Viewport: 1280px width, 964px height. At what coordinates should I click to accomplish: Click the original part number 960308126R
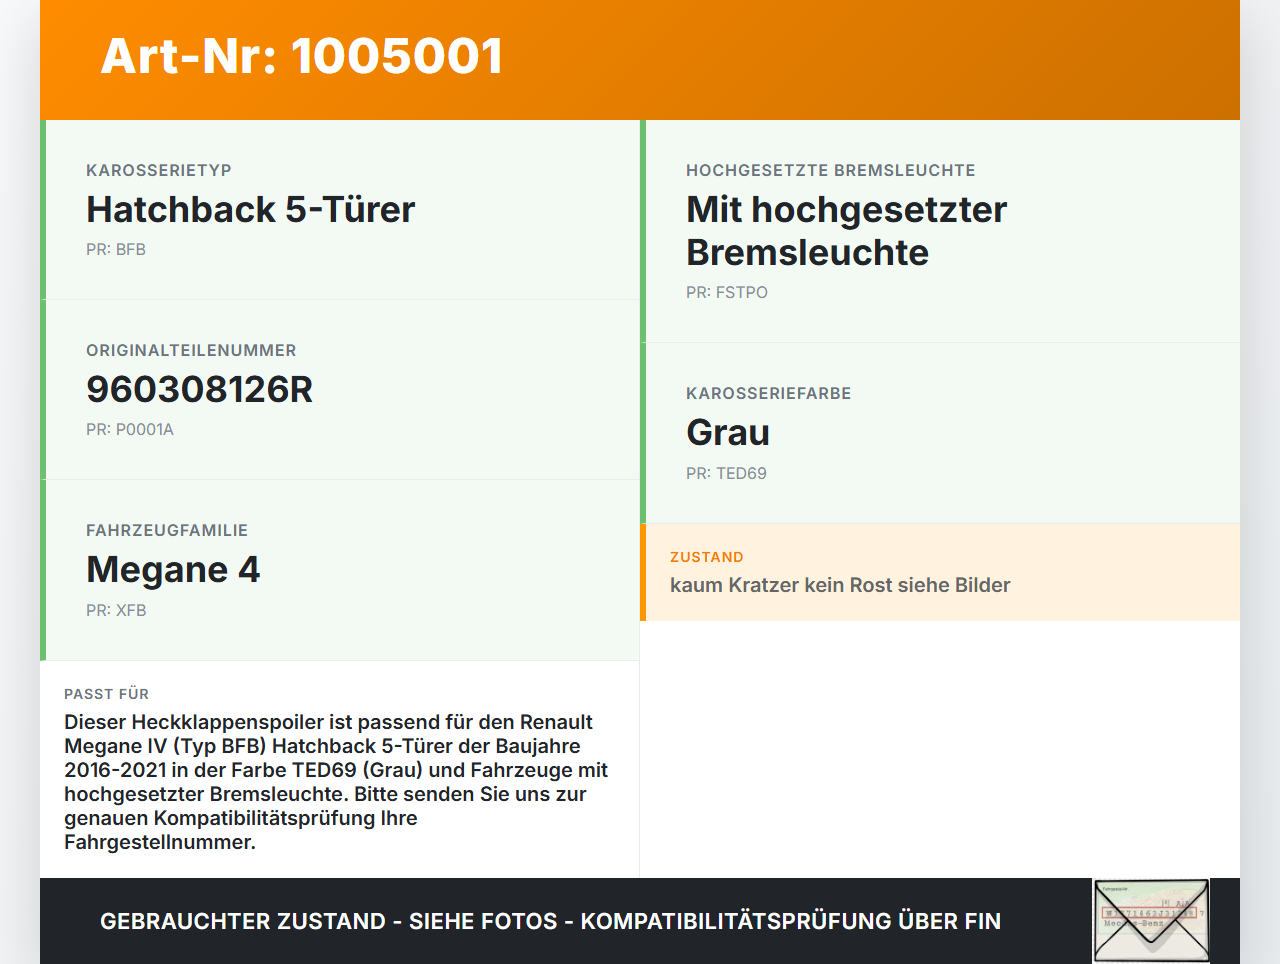200,389
